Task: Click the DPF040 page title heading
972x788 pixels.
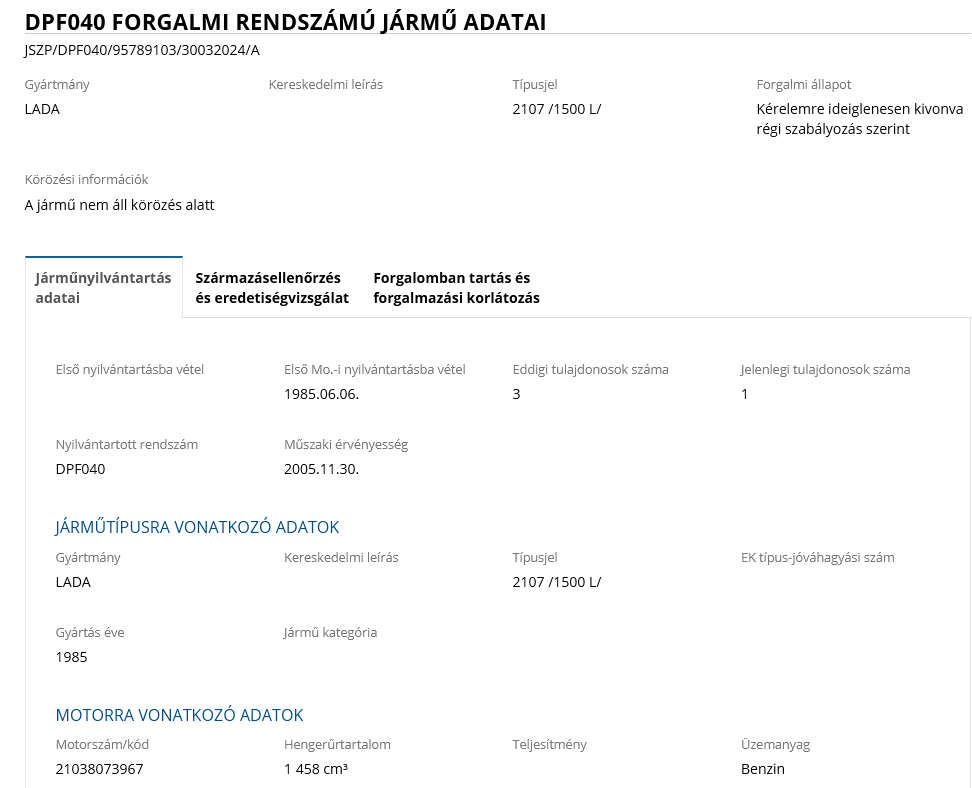Action: tap(285, 22)
